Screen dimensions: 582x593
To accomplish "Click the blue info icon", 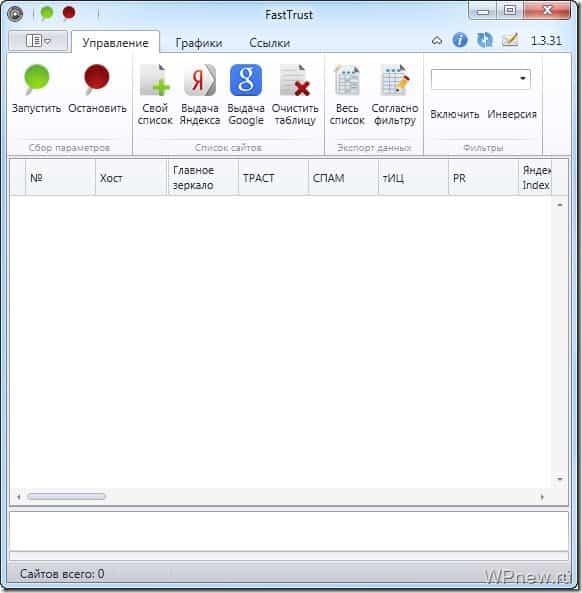I will 460,40.
